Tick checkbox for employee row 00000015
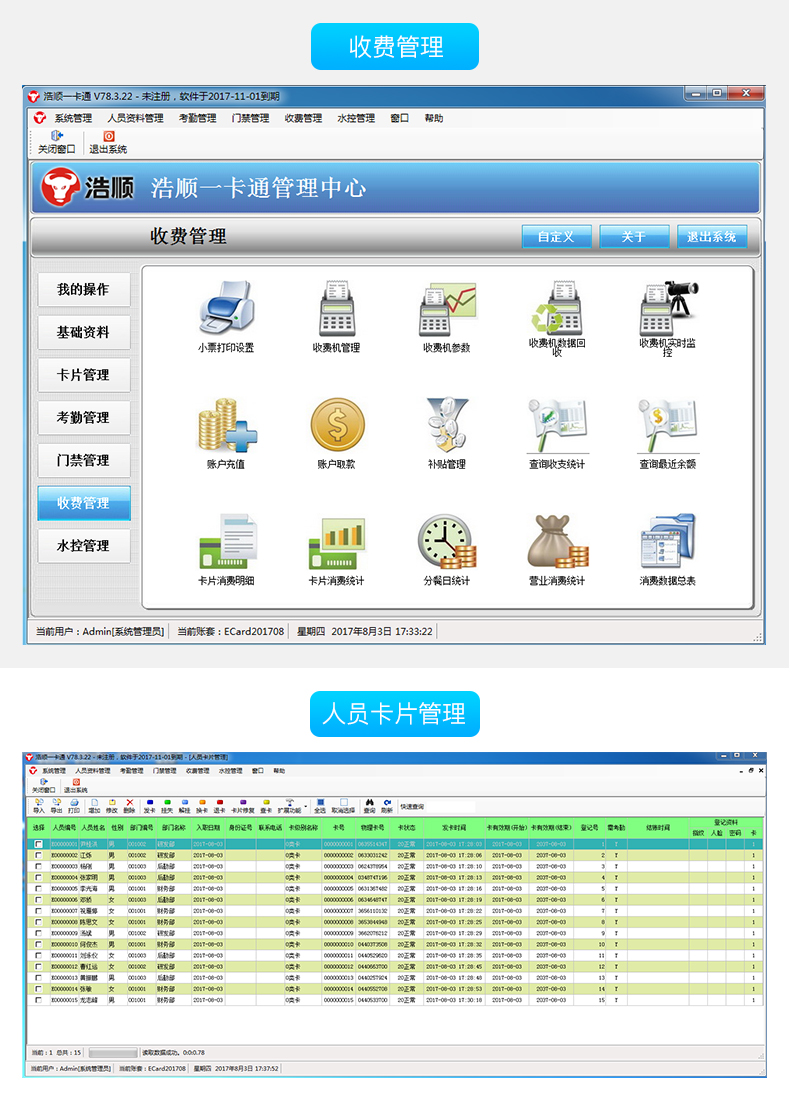The width and height of the screenshot is (790, 1101). click(x=39, y=1000)
